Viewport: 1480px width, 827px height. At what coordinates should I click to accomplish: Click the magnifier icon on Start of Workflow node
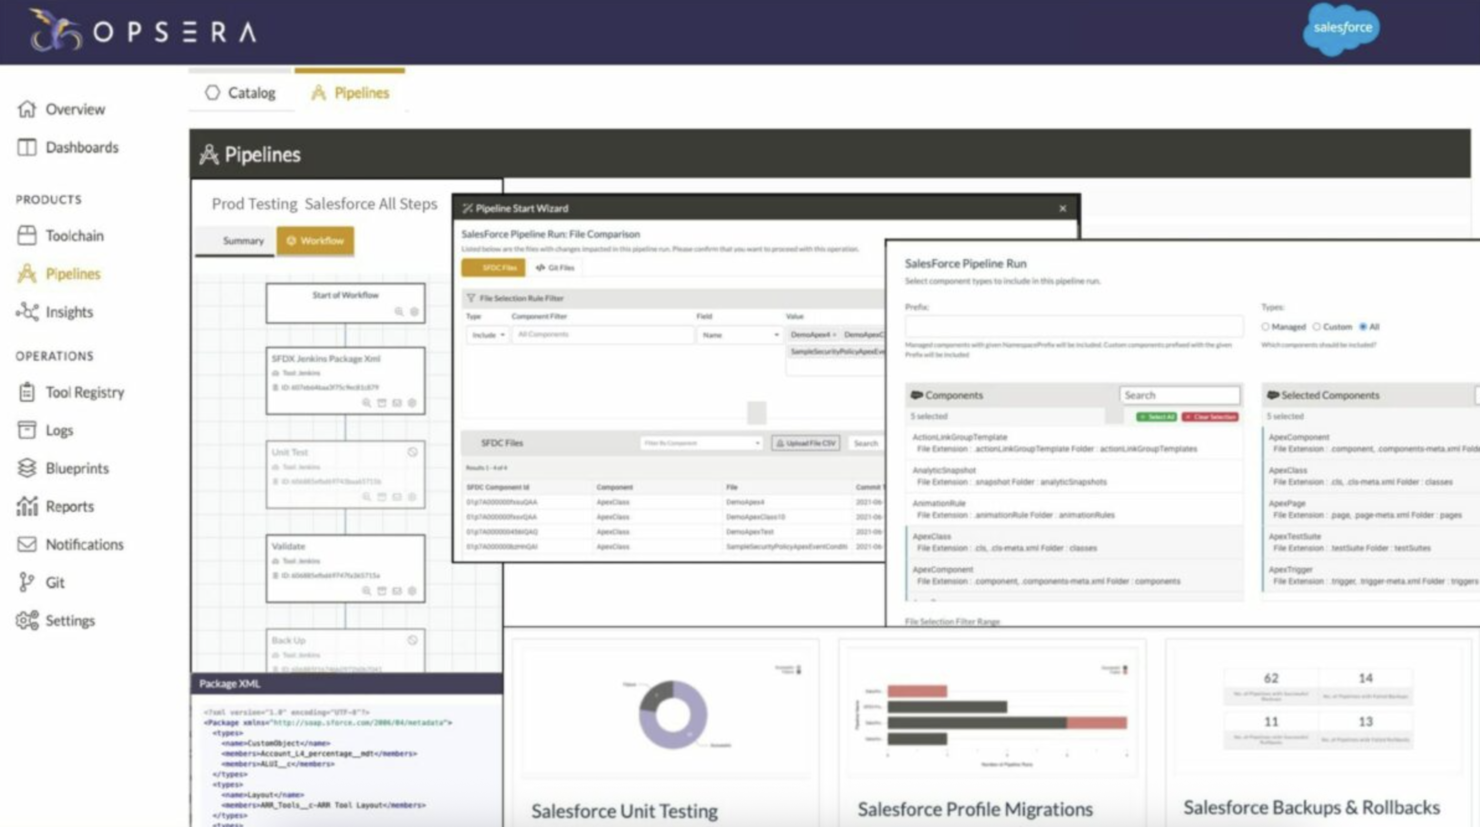(x=399, y=311)
